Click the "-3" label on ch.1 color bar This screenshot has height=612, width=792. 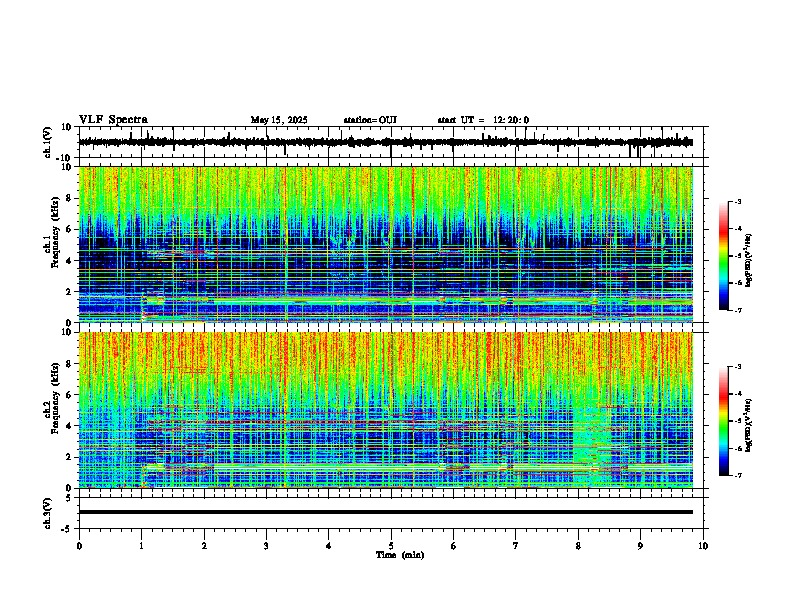tap(737, 201)
